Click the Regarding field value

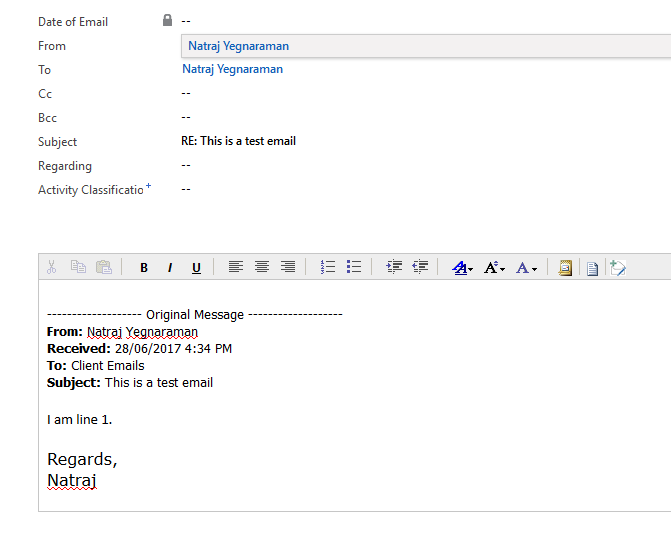click(x=186, y=165)
